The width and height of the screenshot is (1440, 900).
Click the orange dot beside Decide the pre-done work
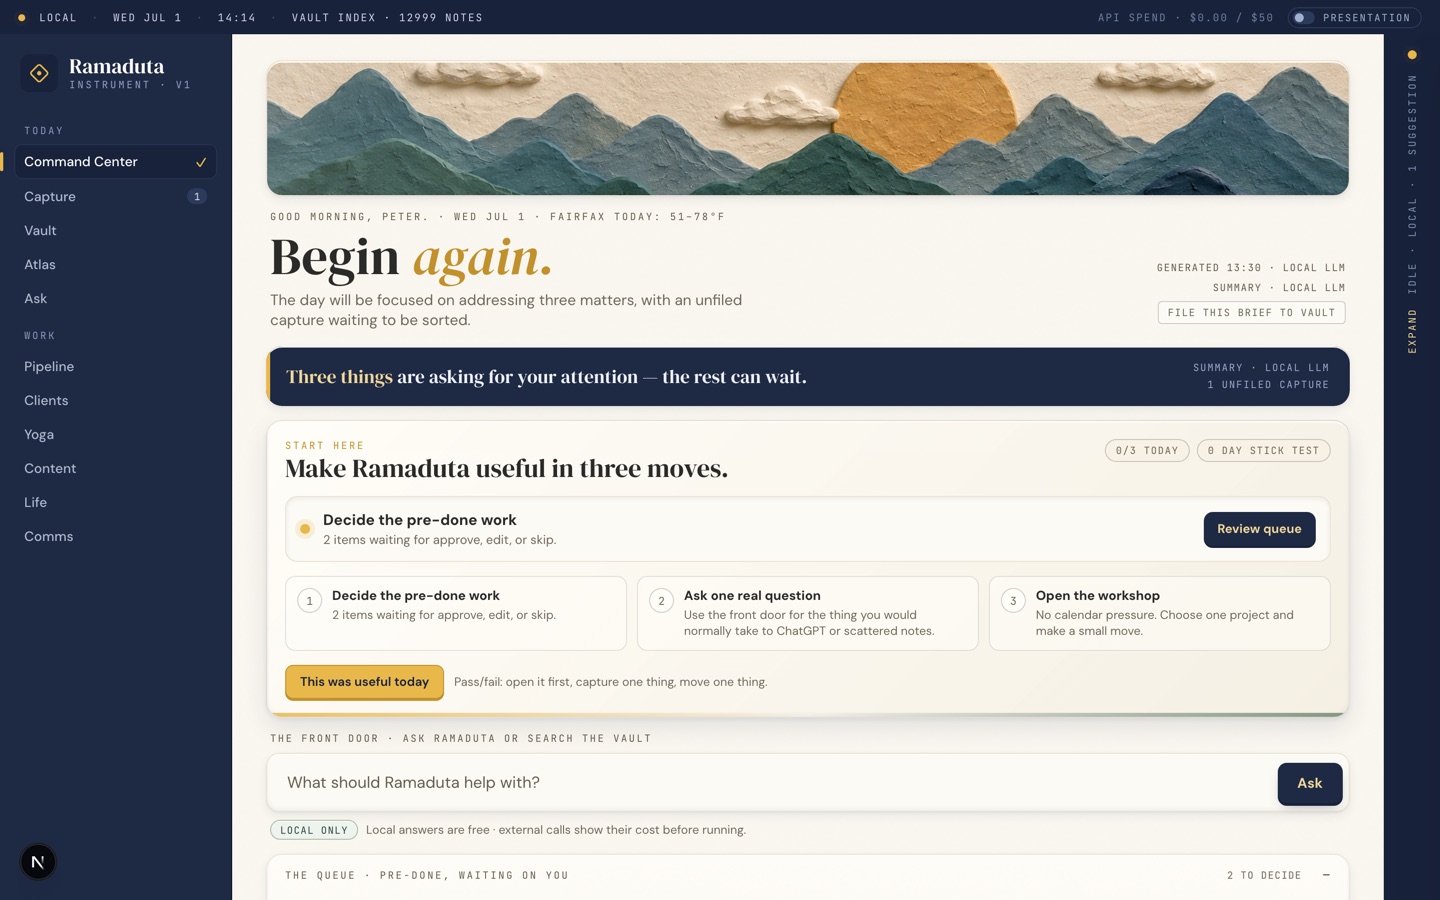coord(305,529)
